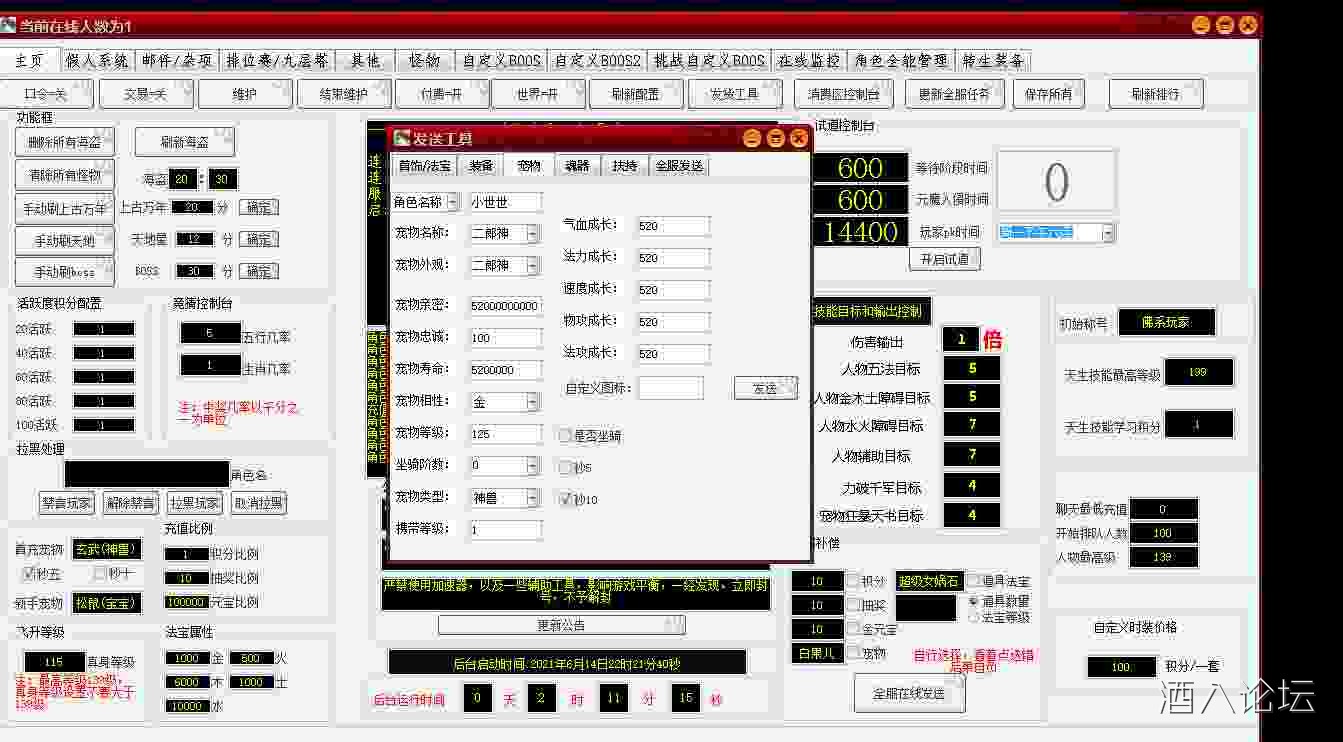Open the 宠物类型 combo box

(x=532, y=497)
